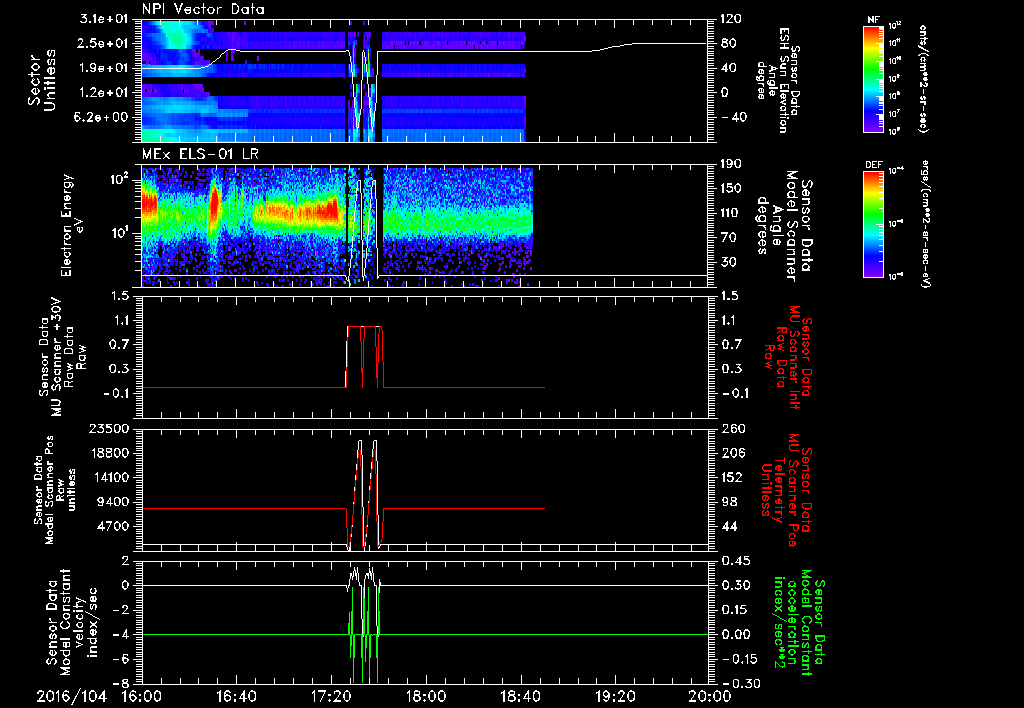Click the '98' telemetry position tick
The height and width of the screenshot is (708, 1024).
729,502
